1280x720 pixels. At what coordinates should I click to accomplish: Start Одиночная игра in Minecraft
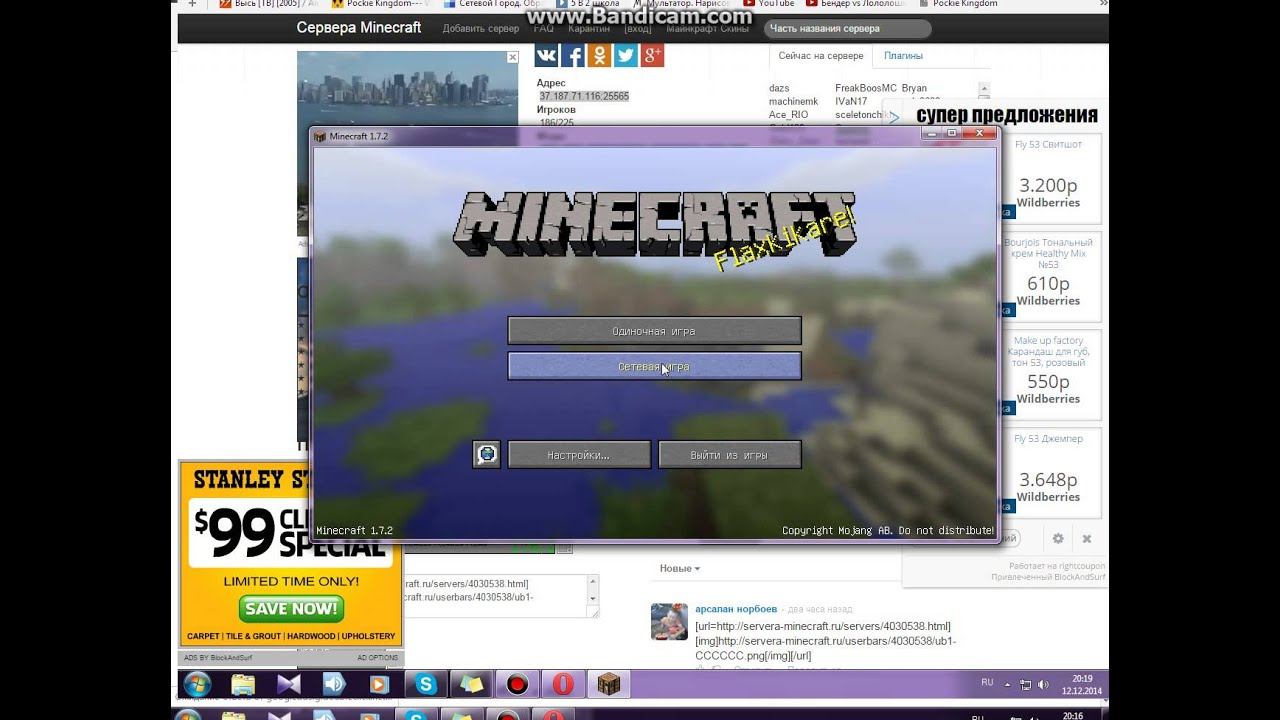[x=654, y=331]
